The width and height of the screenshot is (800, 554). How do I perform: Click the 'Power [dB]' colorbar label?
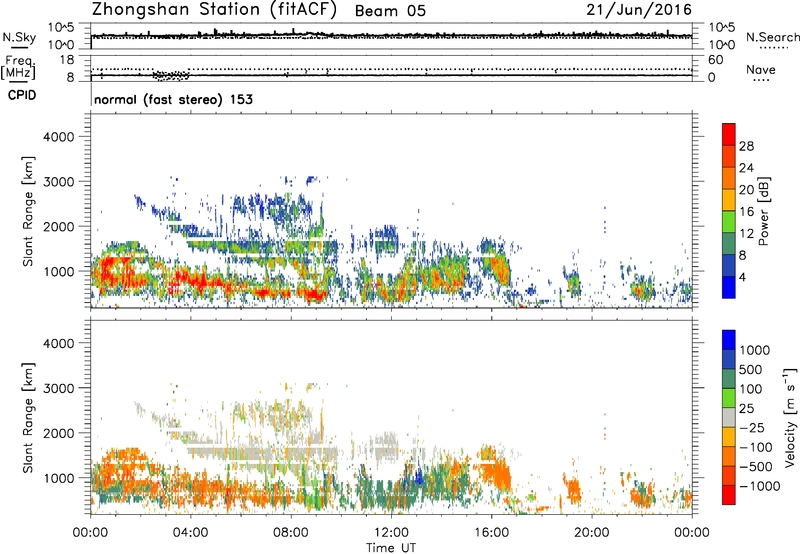pos(764,211)
